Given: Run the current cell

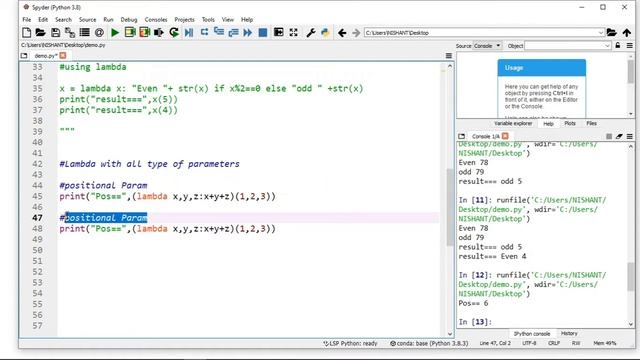Looking at the screenshot, I should [x=130, y=33].
